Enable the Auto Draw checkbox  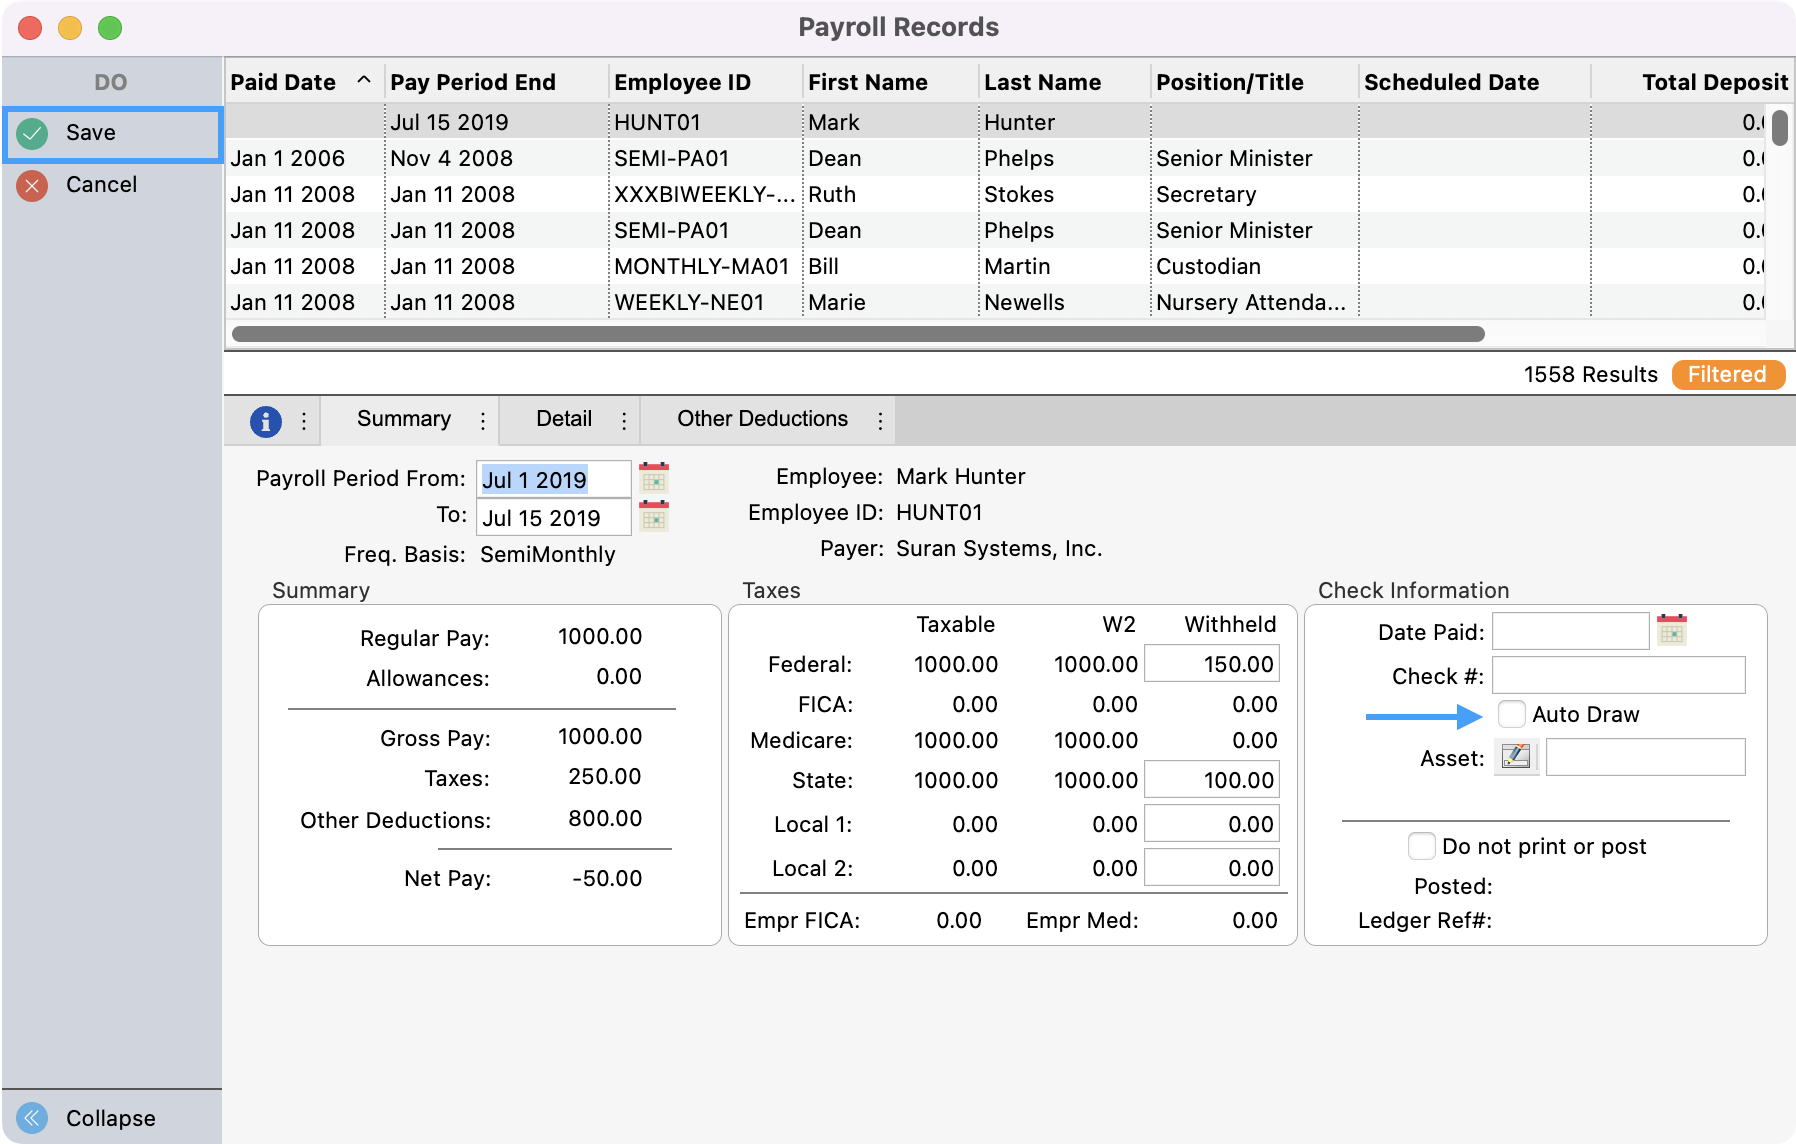tap(1511, 714)
